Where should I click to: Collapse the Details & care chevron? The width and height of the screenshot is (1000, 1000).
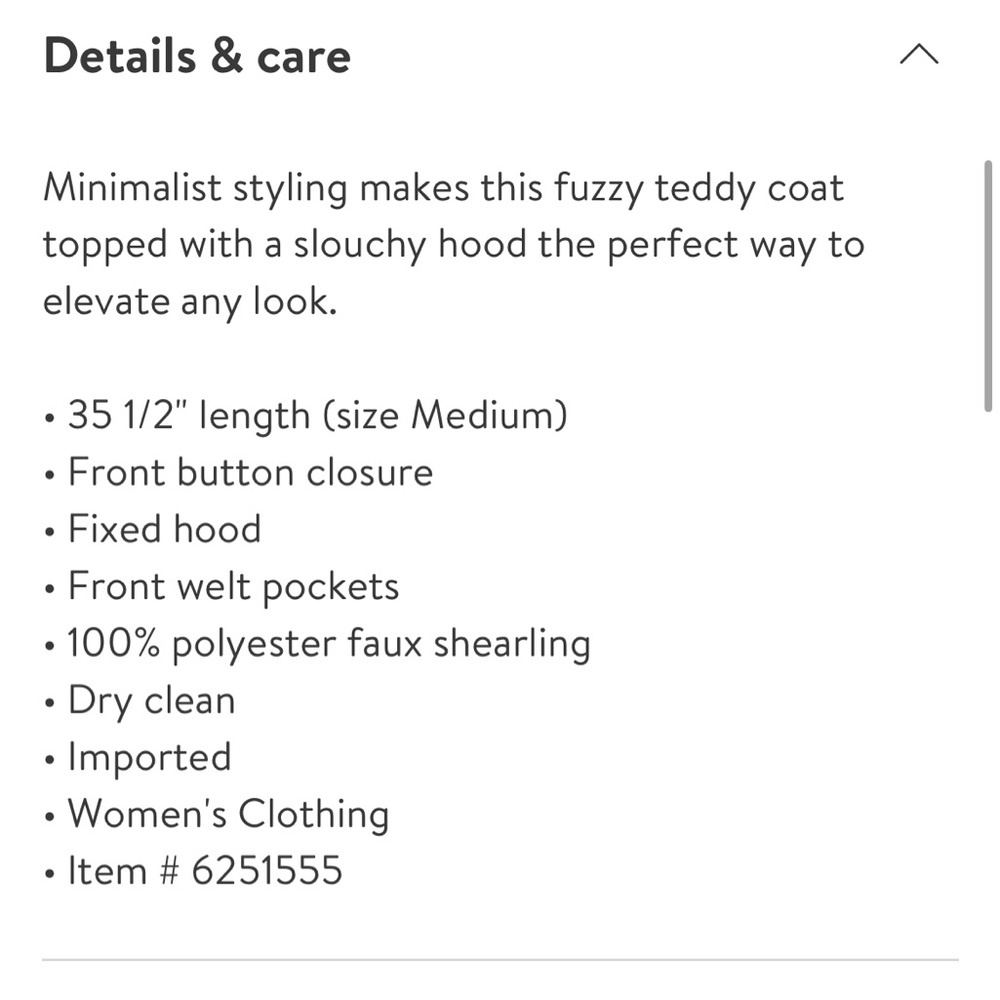[x=918, y=55]
